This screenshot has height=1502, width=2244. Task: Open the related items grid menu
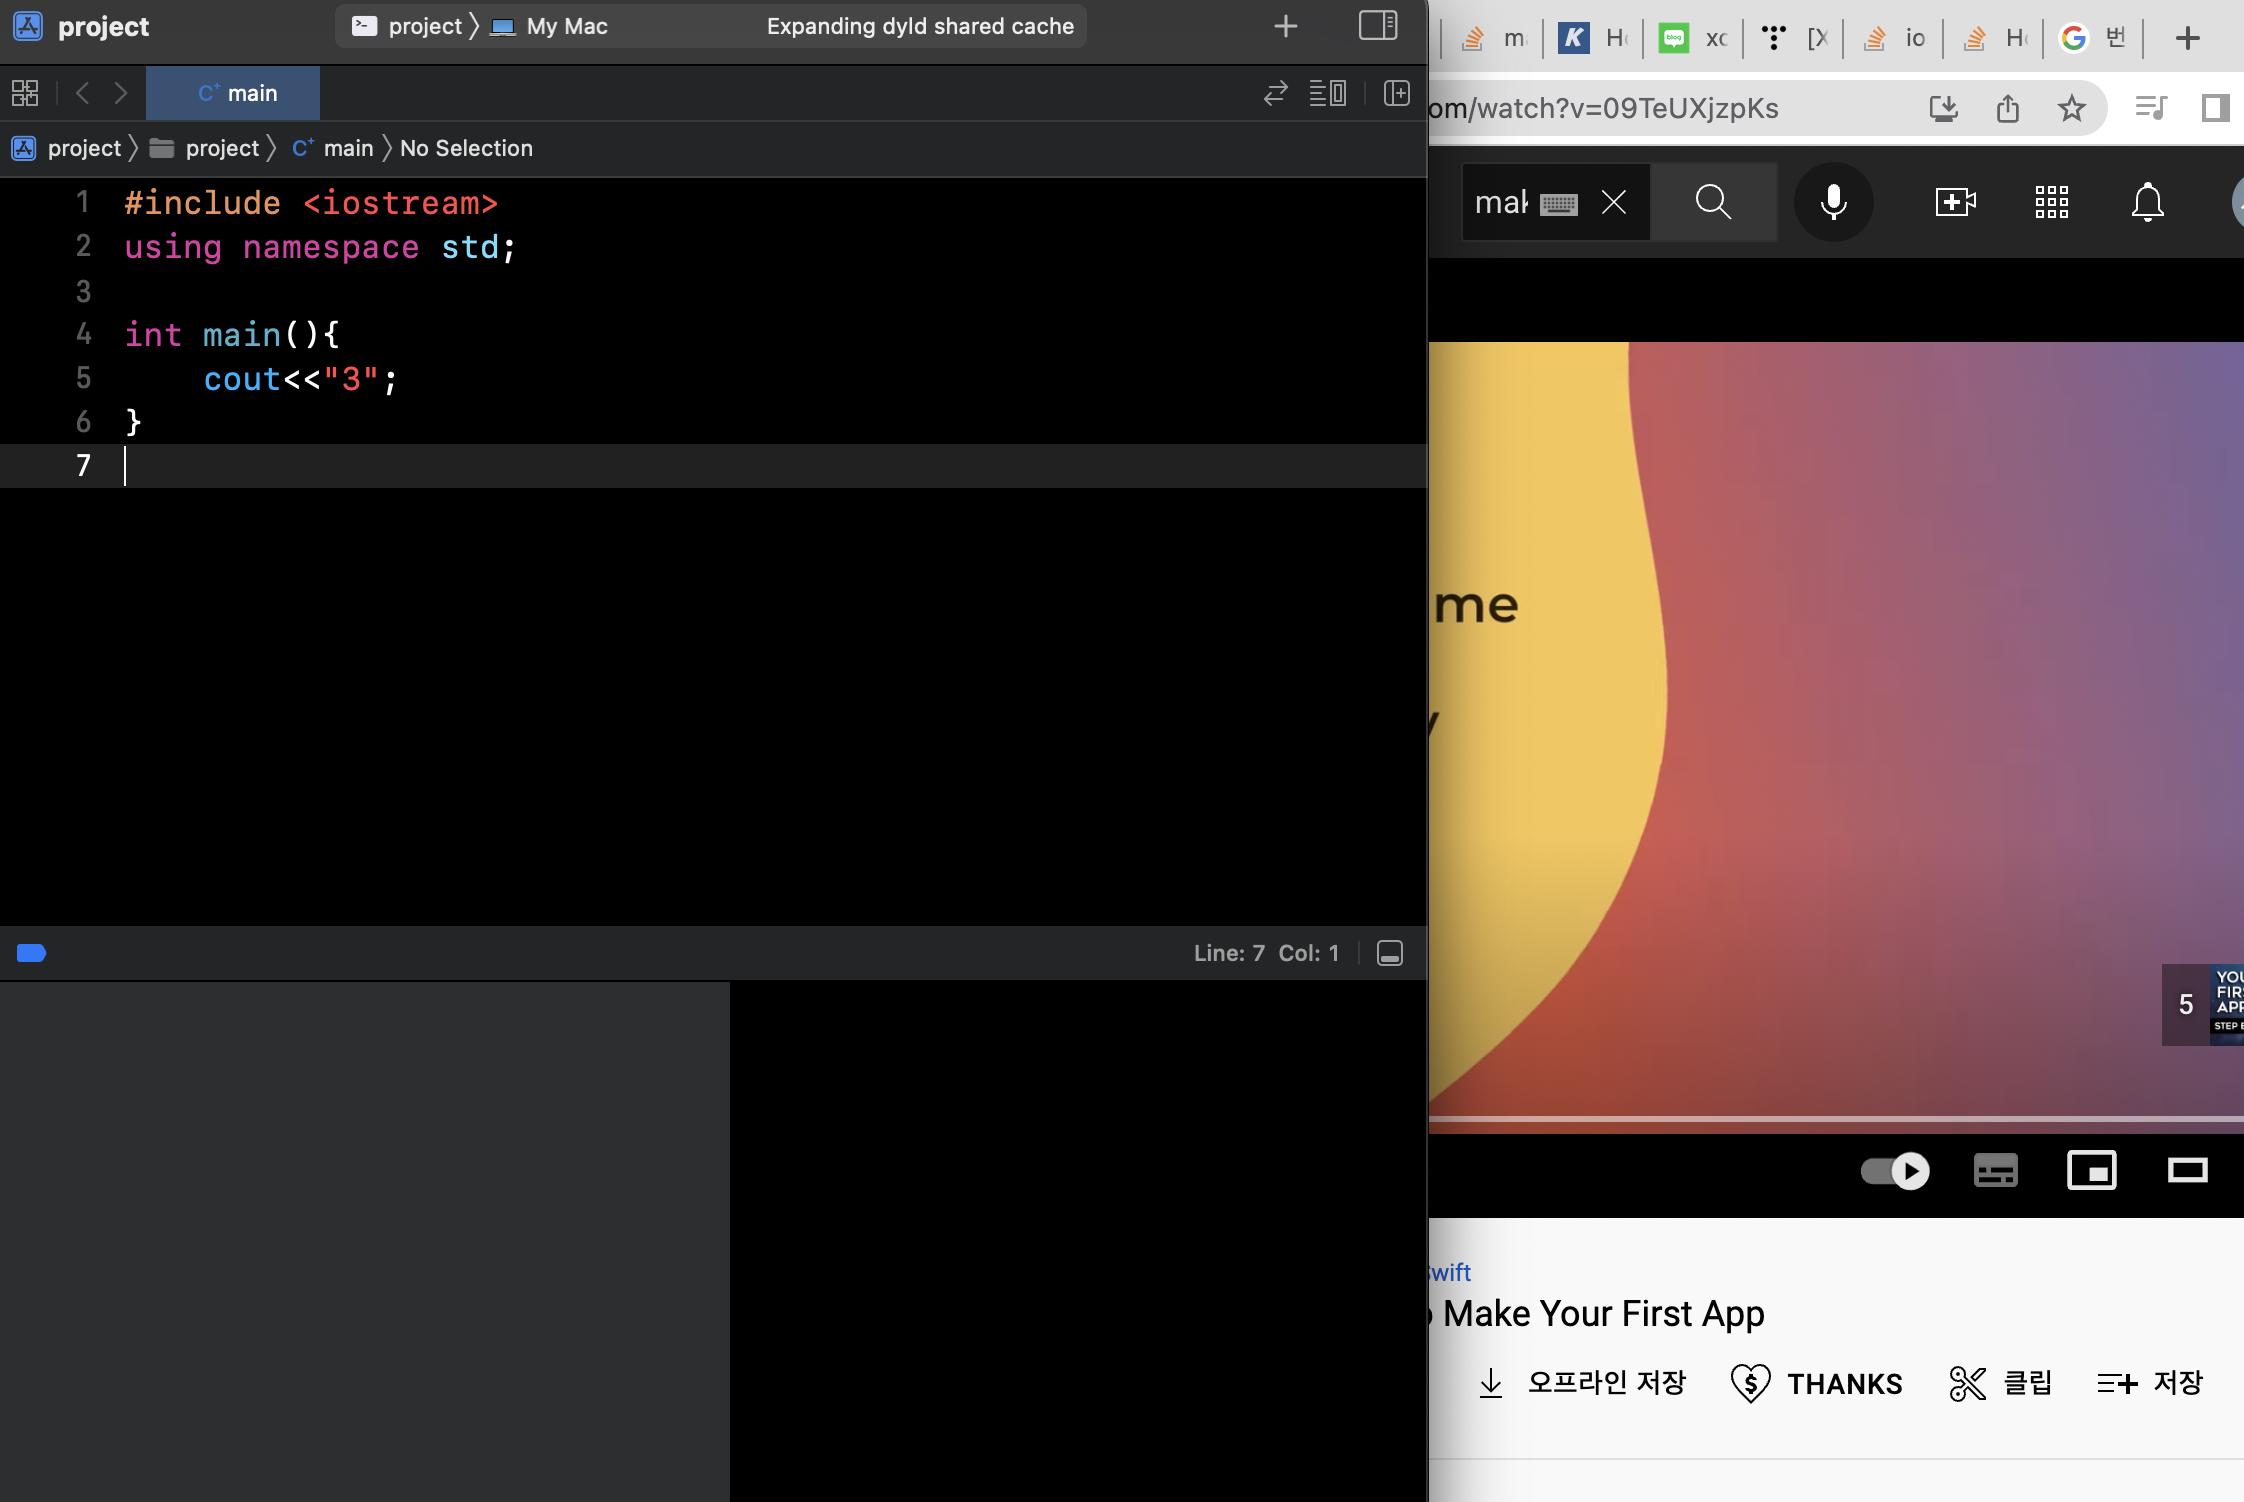(x=25, y=93)
